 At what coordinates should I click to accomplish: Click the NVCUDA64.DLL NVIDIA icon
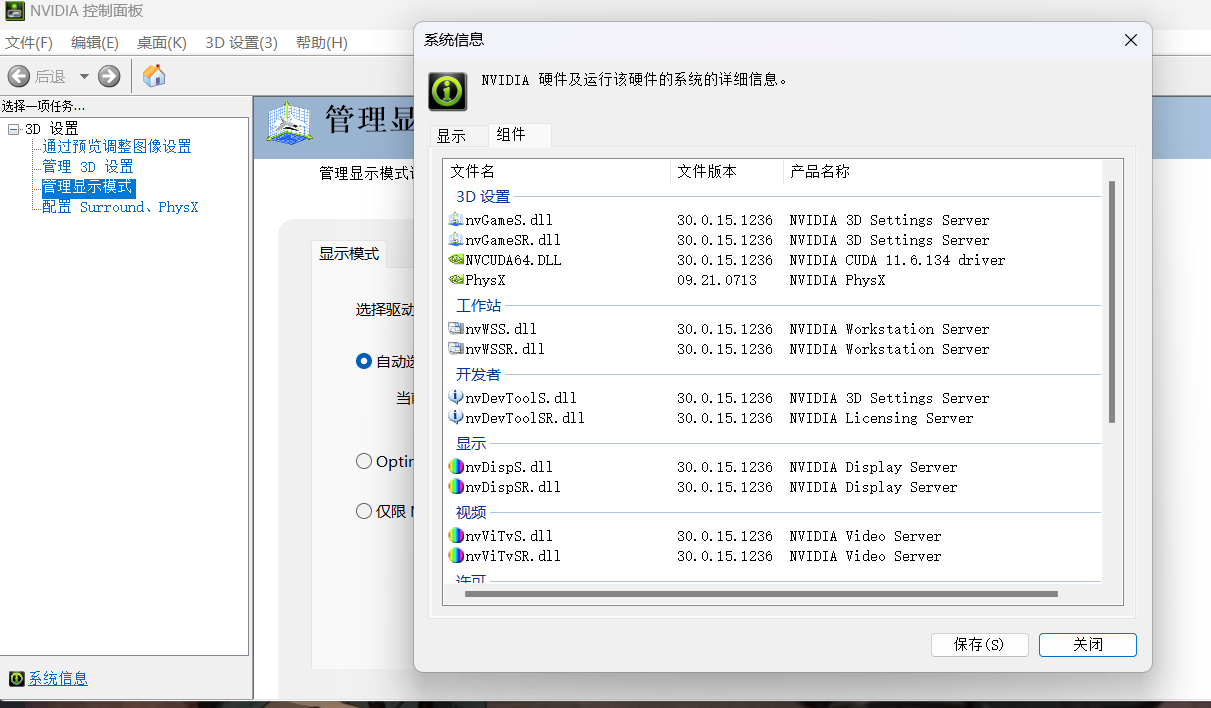[x=456, y=260]
